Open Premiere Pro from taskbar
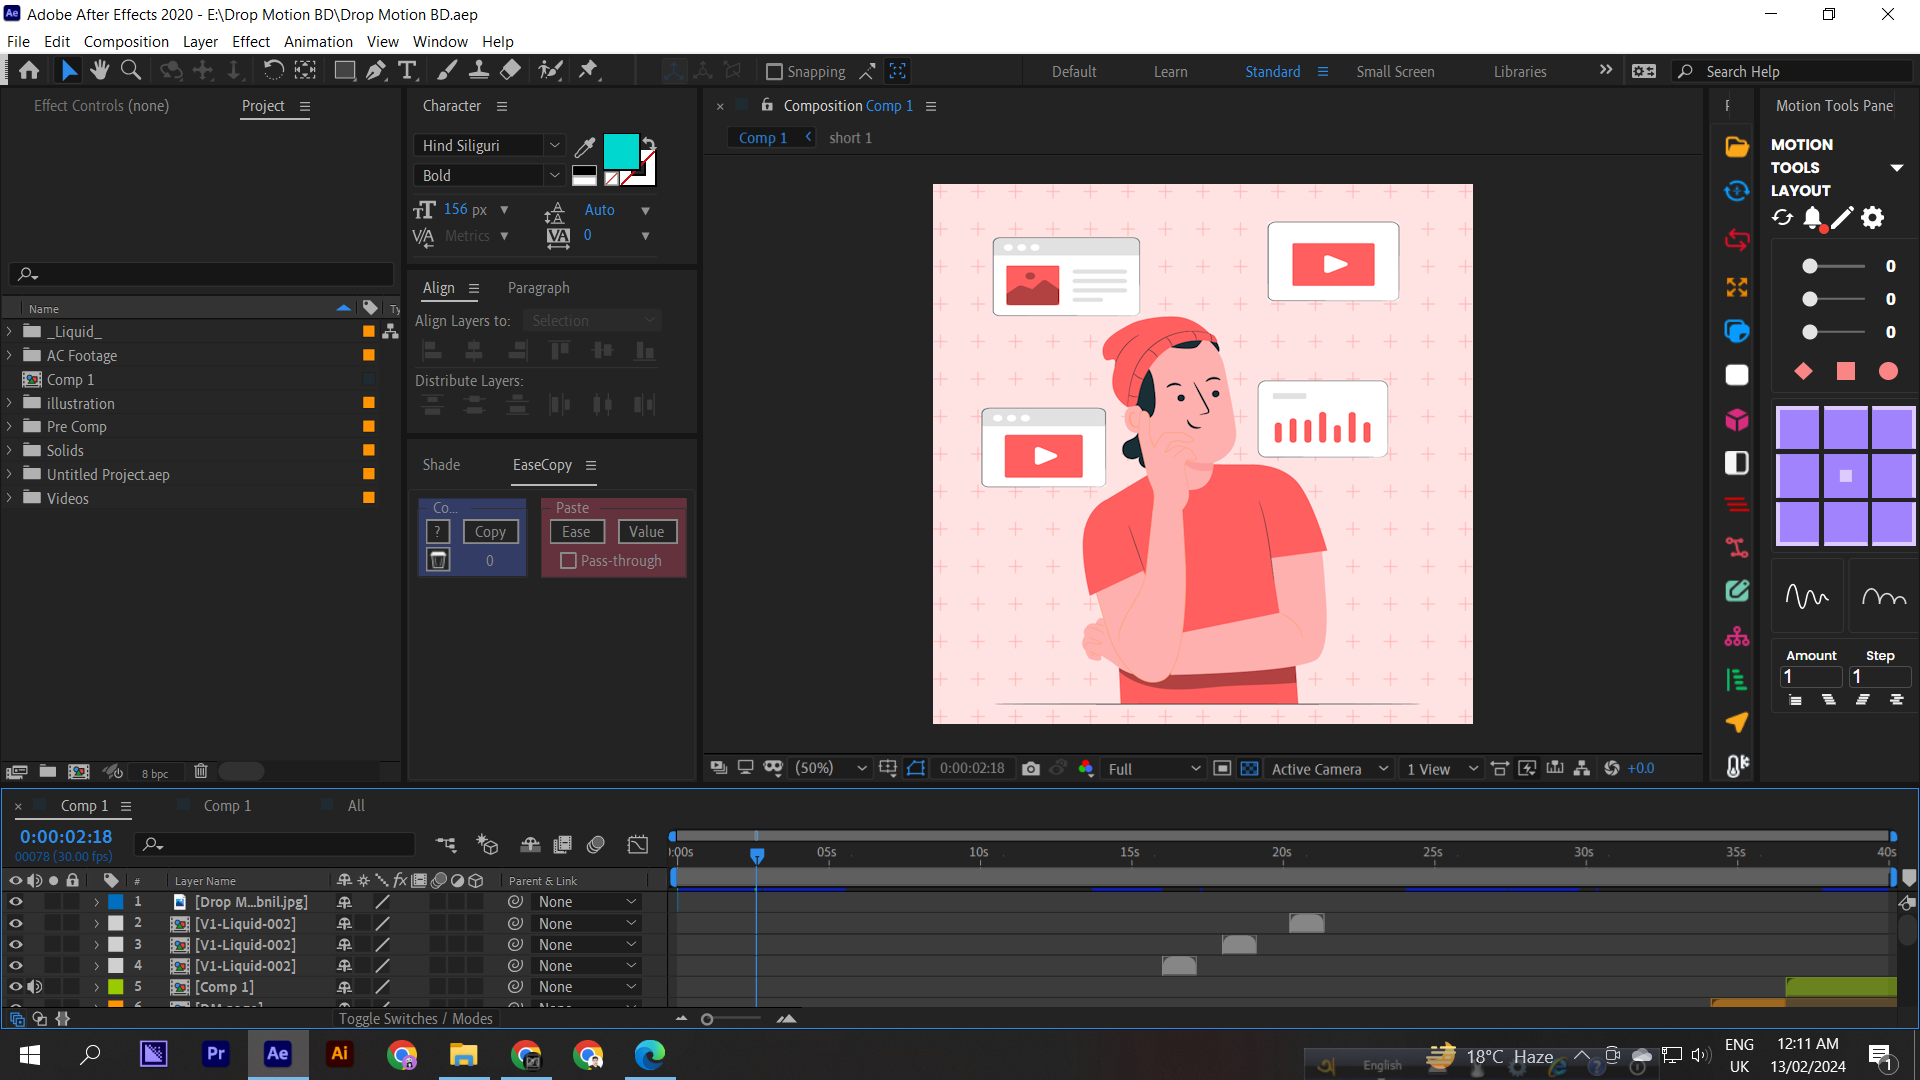Viewport: 1920px width, 1080px height. tap(216, 1054)
